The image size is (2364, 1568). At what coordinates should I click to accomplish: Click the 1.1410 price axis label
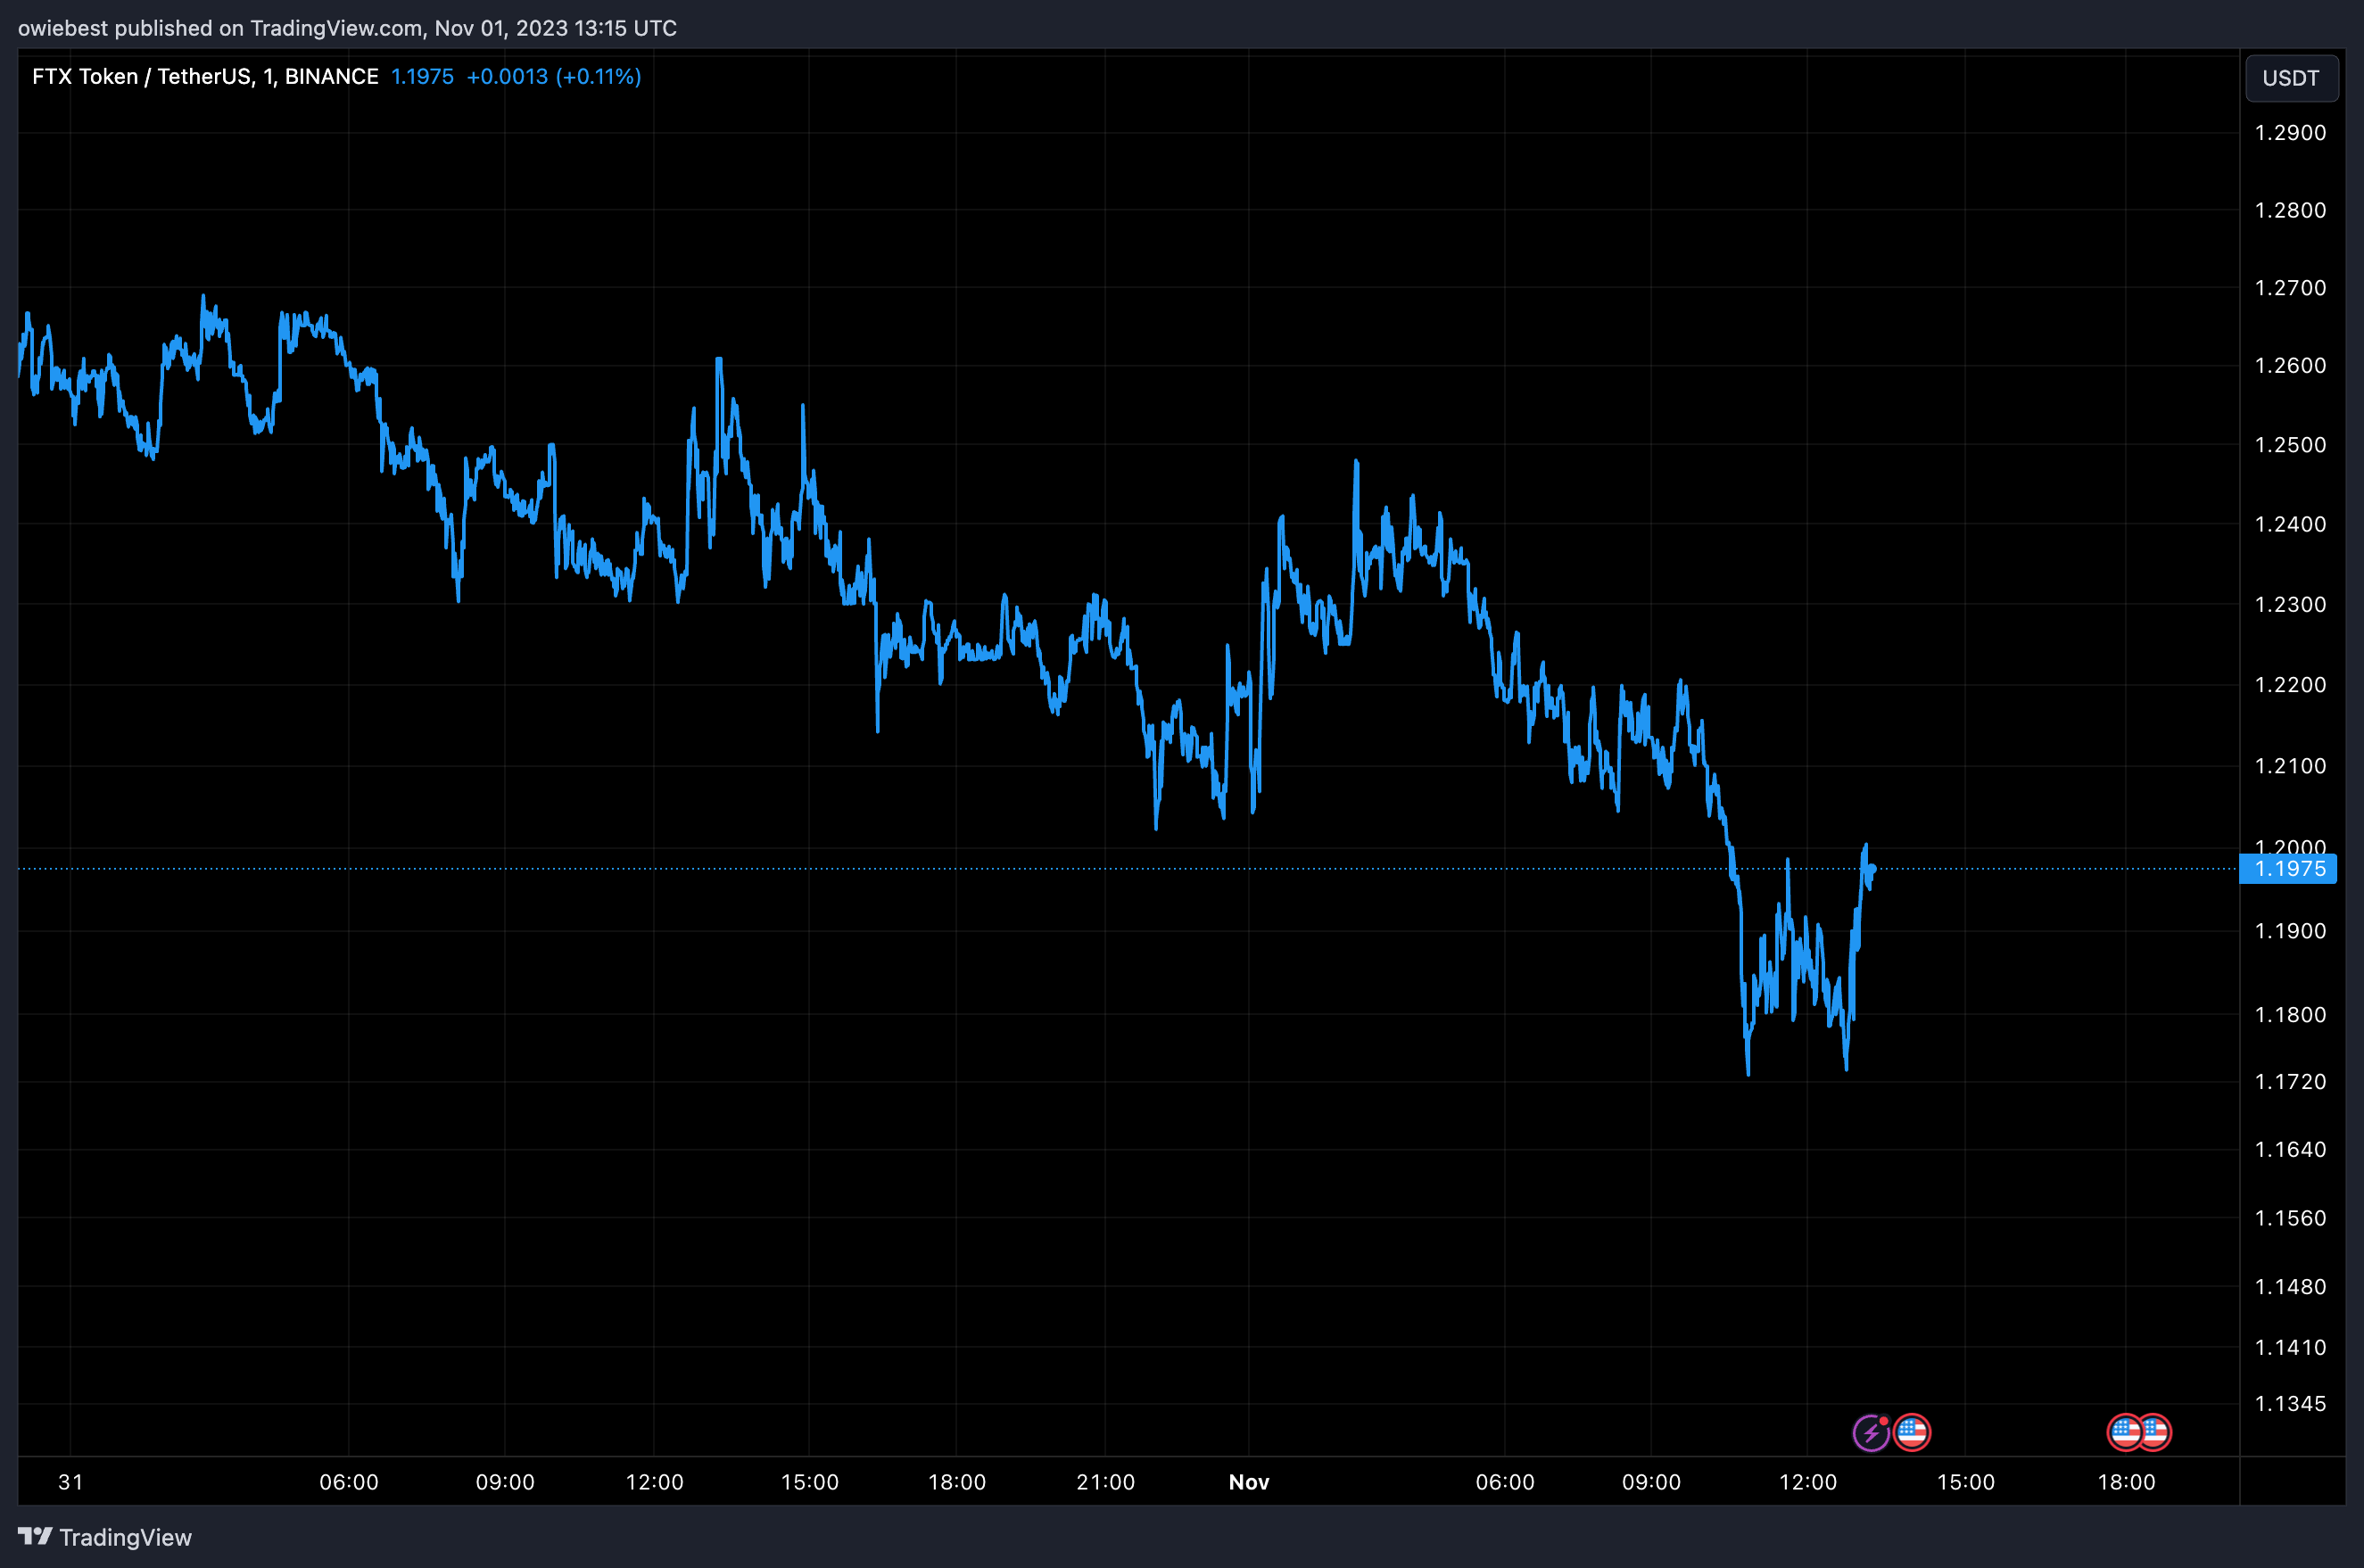[x=2290, y=1348]
